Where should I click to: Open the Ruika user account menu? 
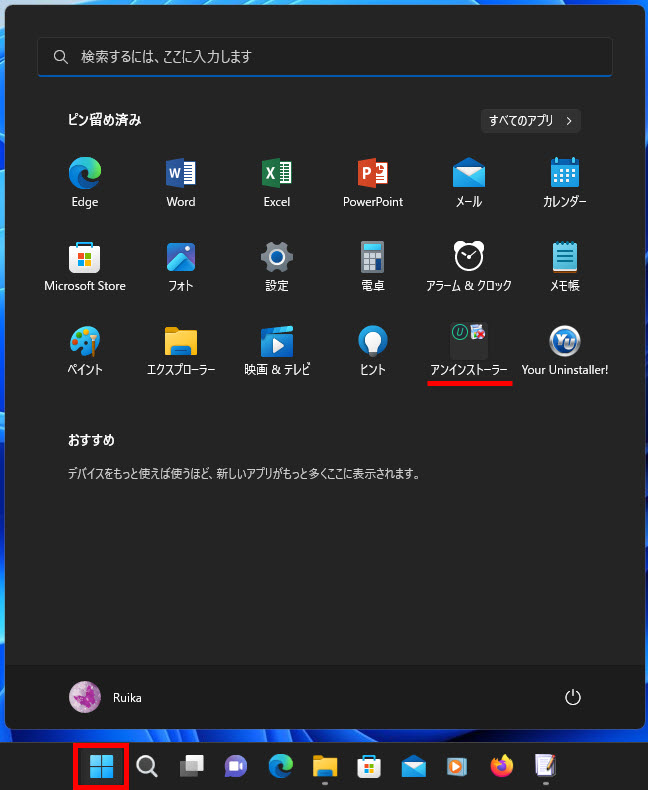point(106,697)
